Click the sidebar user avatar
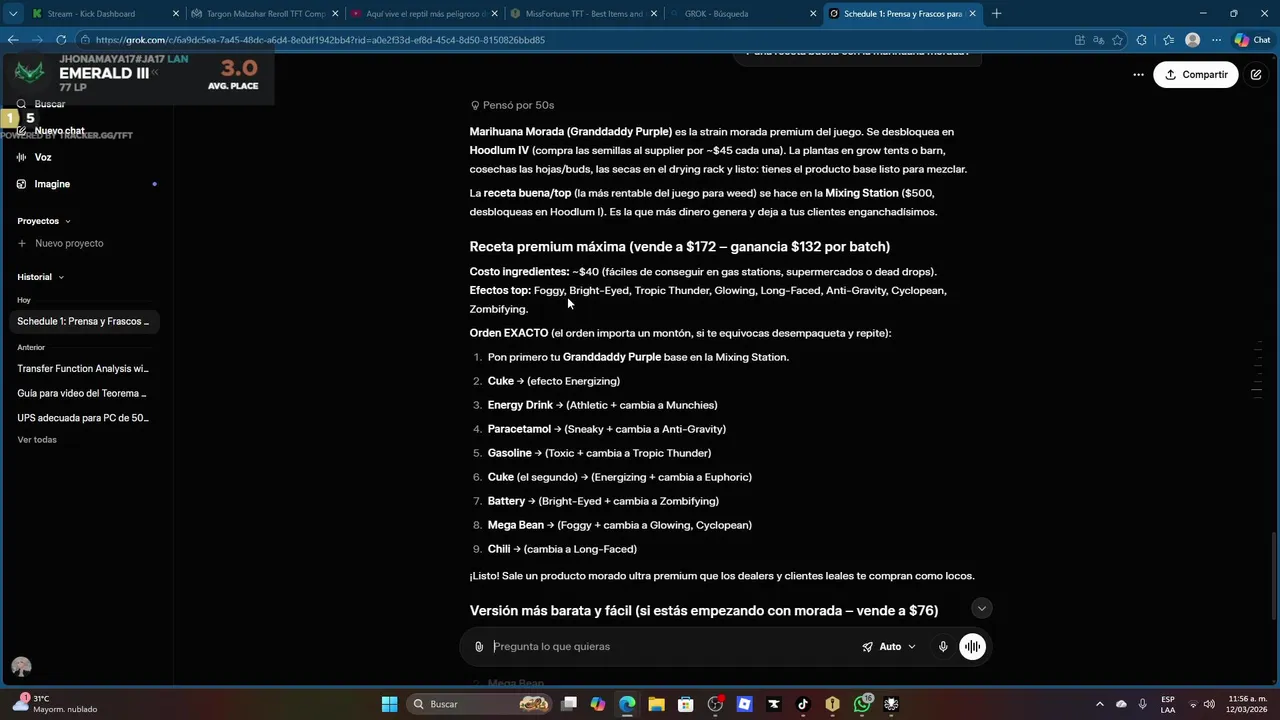This screenshot has width=1280, height=720. coord(21,667)
